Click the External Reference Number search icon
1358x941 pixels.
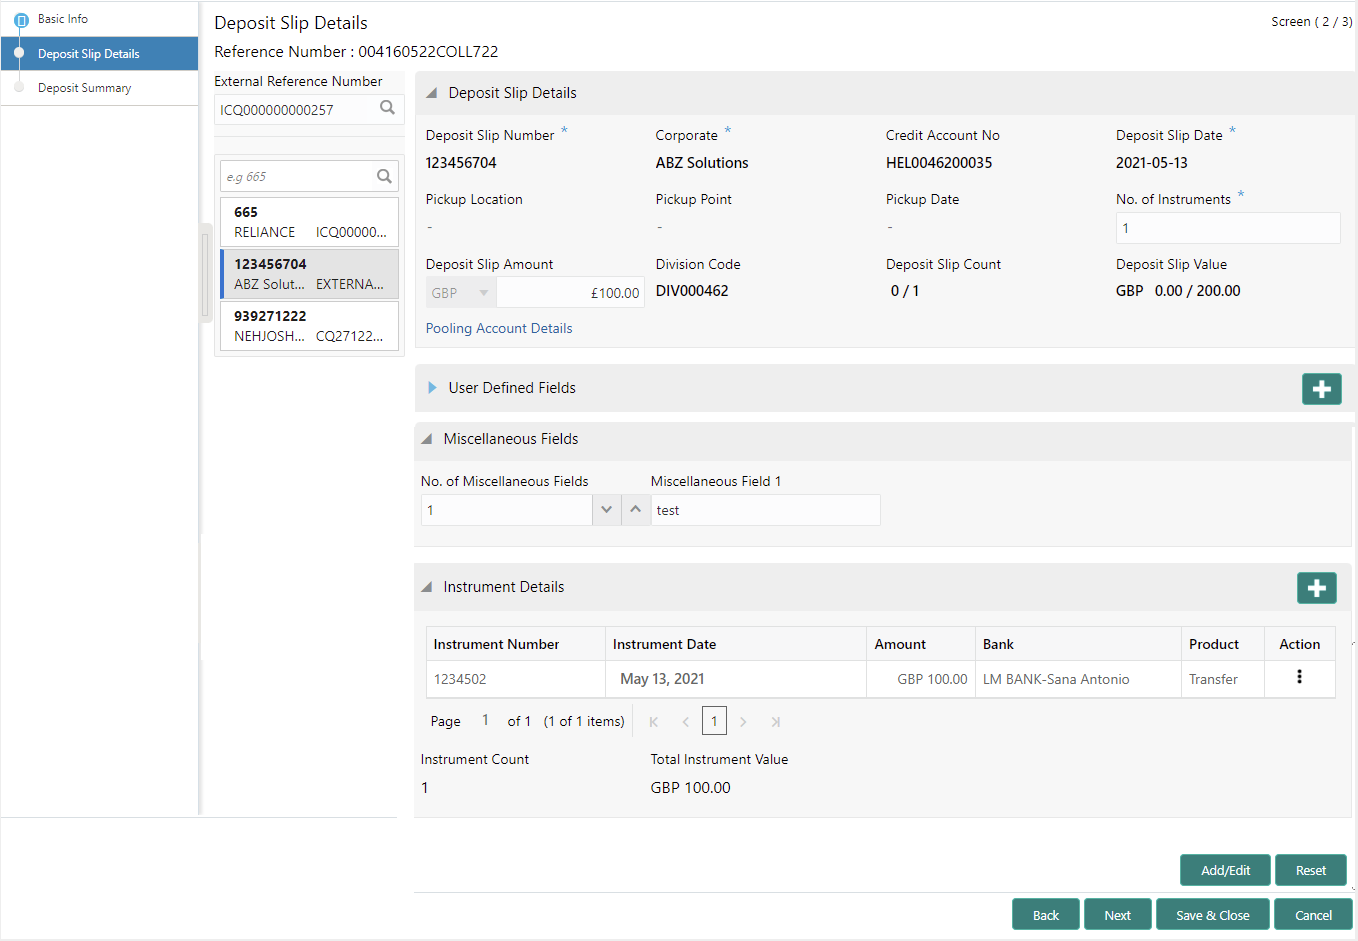point(387,108)
